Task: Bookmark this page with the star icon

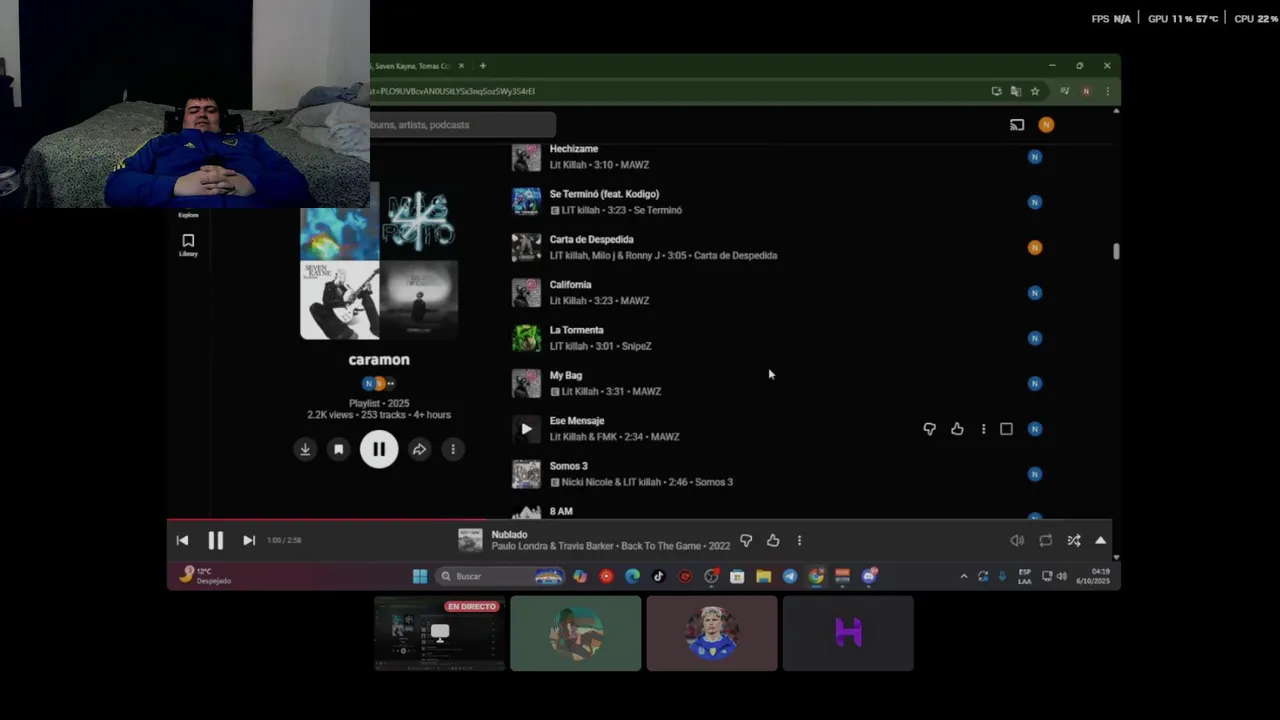Action: 1035,91
